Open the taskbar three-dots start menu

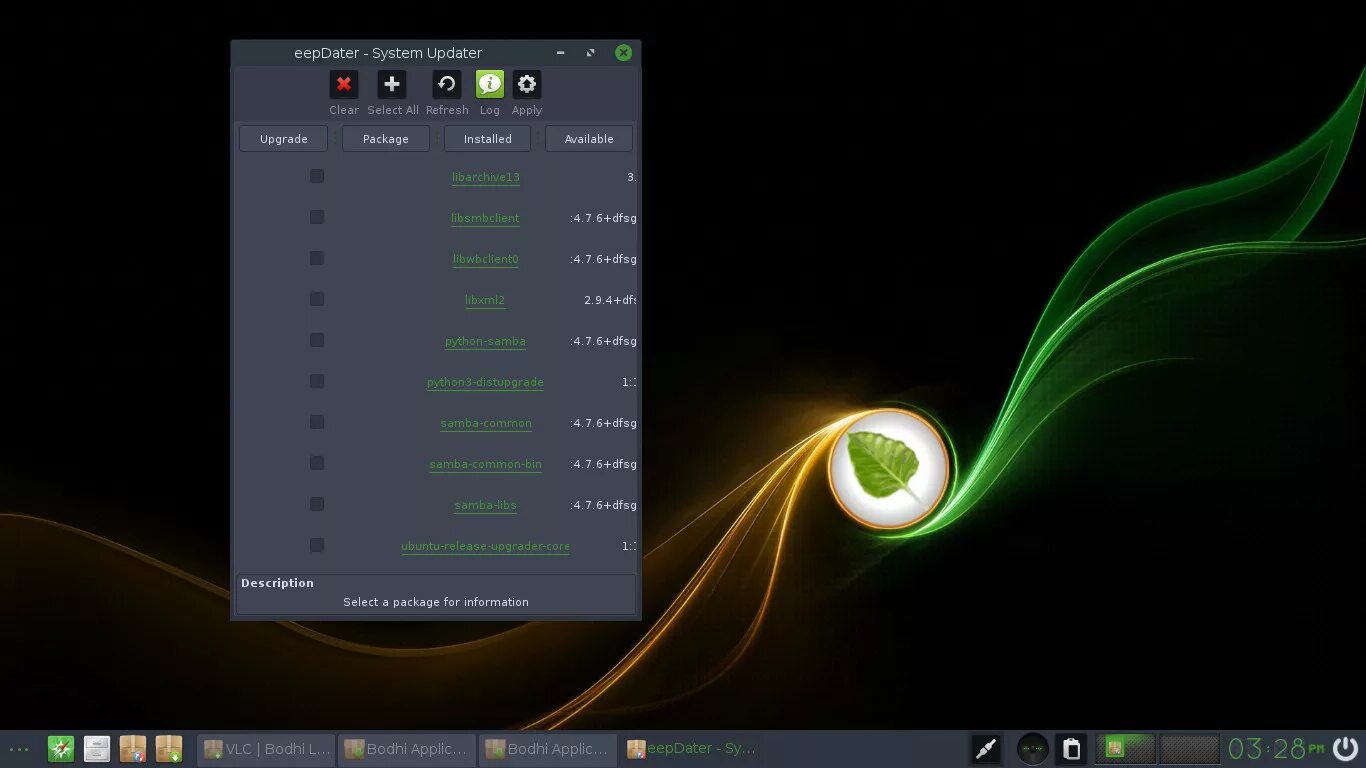pyautogui.click(x=19, y=749)
